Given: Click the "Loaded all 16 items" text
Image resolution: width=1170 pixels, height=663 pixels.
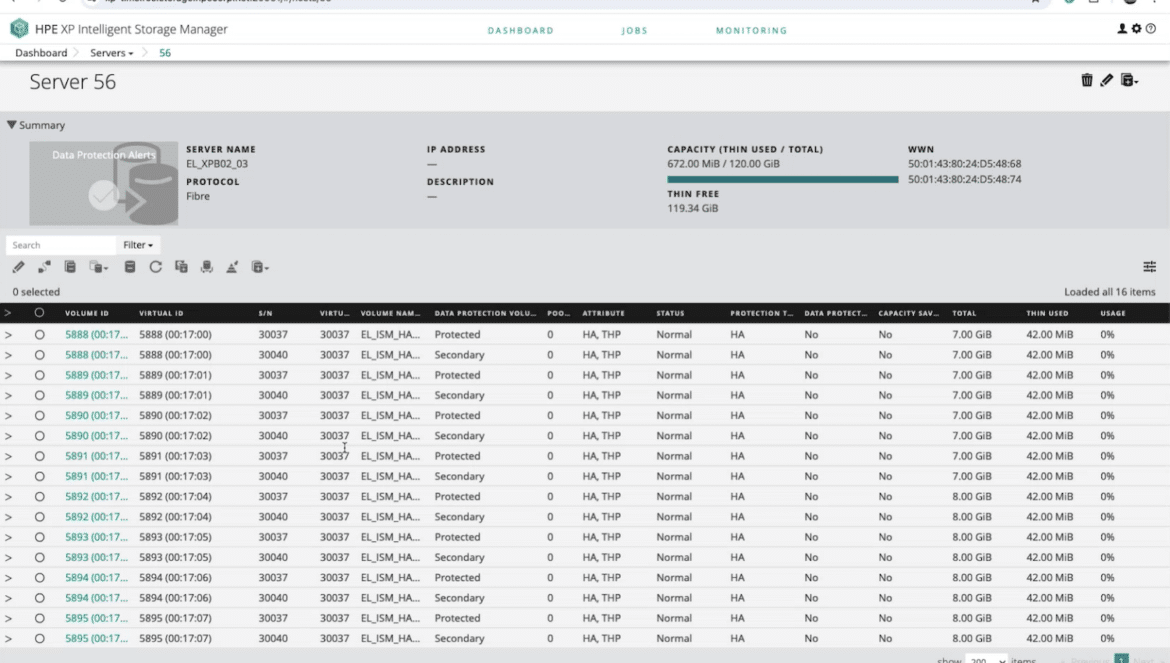Looking at the screenshot, I should [1110, 292].
